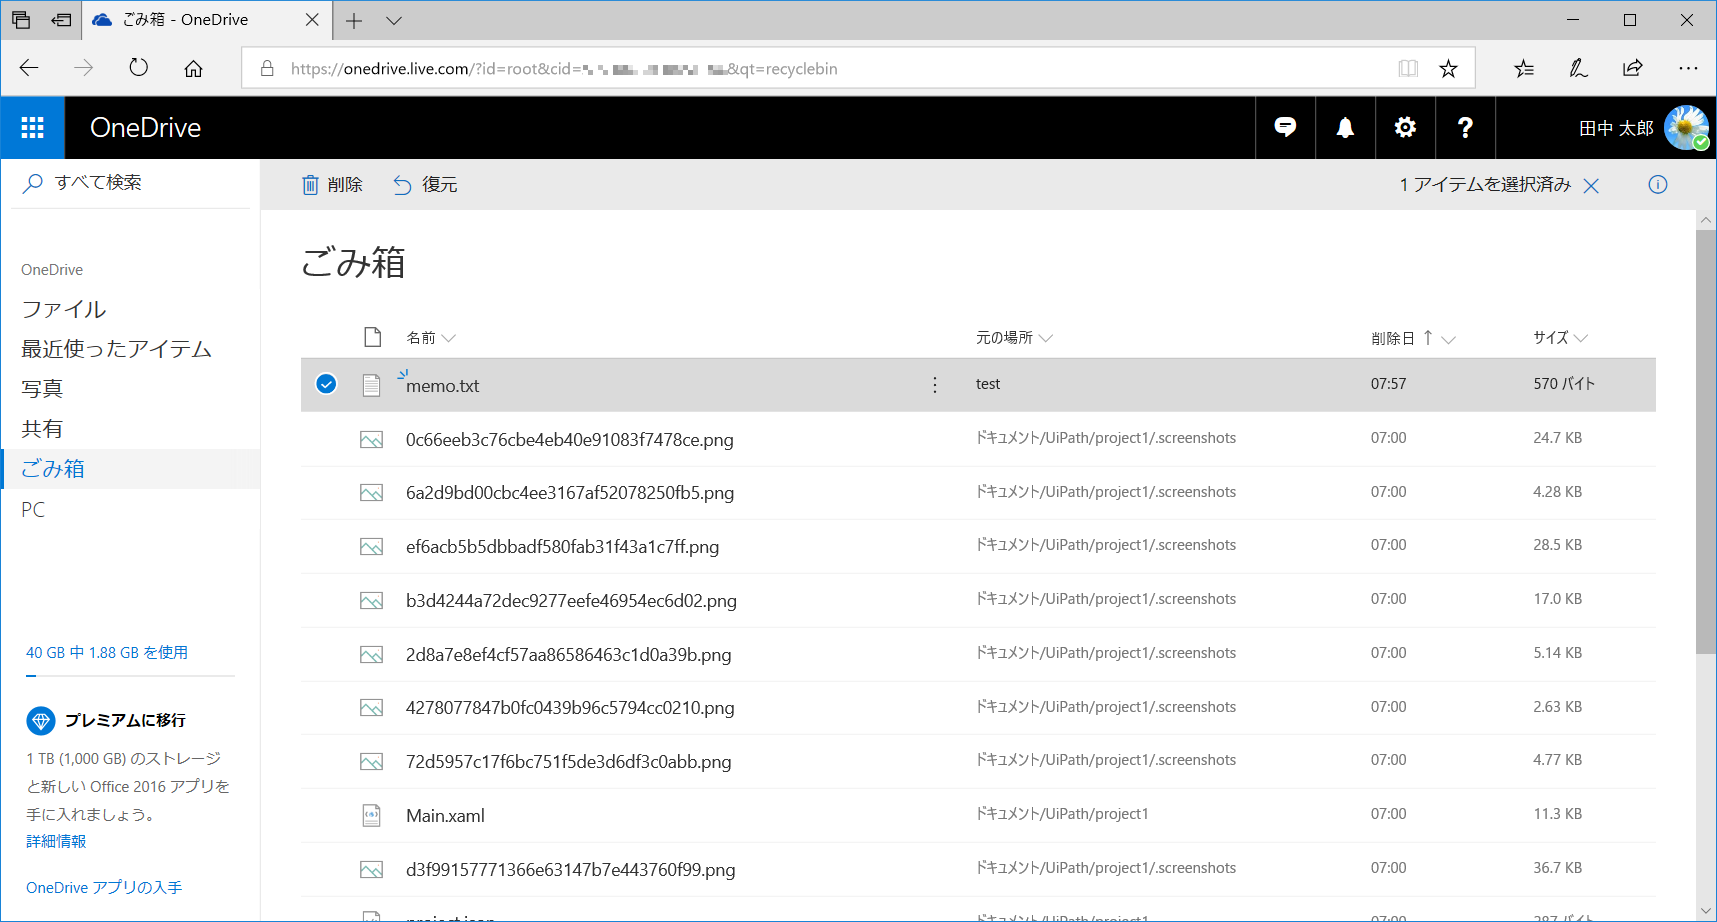The image size is (1717, 922).
Task: Open the 名前 column sort dropdown
Action: (x=448, y=338)
